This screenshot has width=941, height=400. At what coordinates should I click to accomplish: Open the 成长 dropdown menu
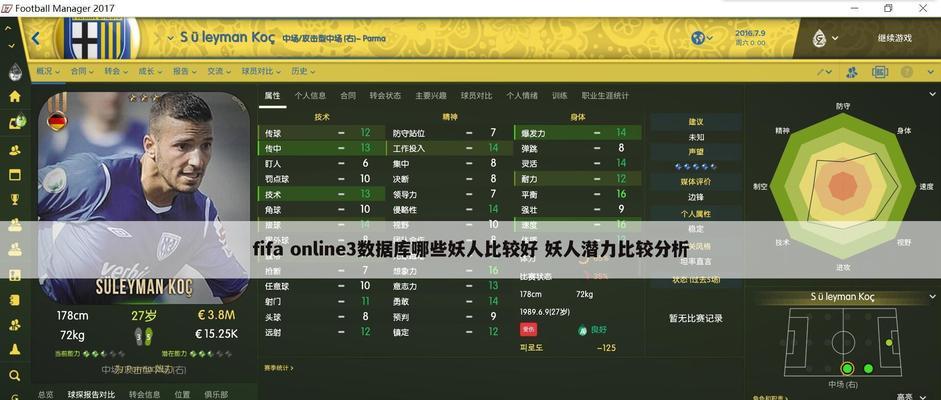(x=150, y=71)
